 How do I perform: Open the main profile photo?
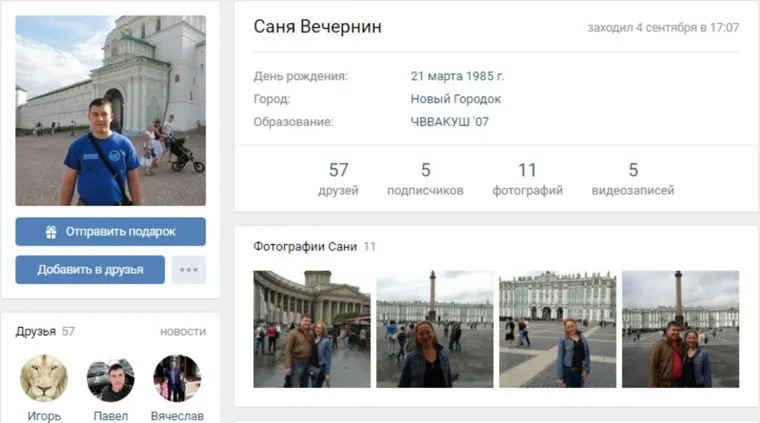[111, 110]
